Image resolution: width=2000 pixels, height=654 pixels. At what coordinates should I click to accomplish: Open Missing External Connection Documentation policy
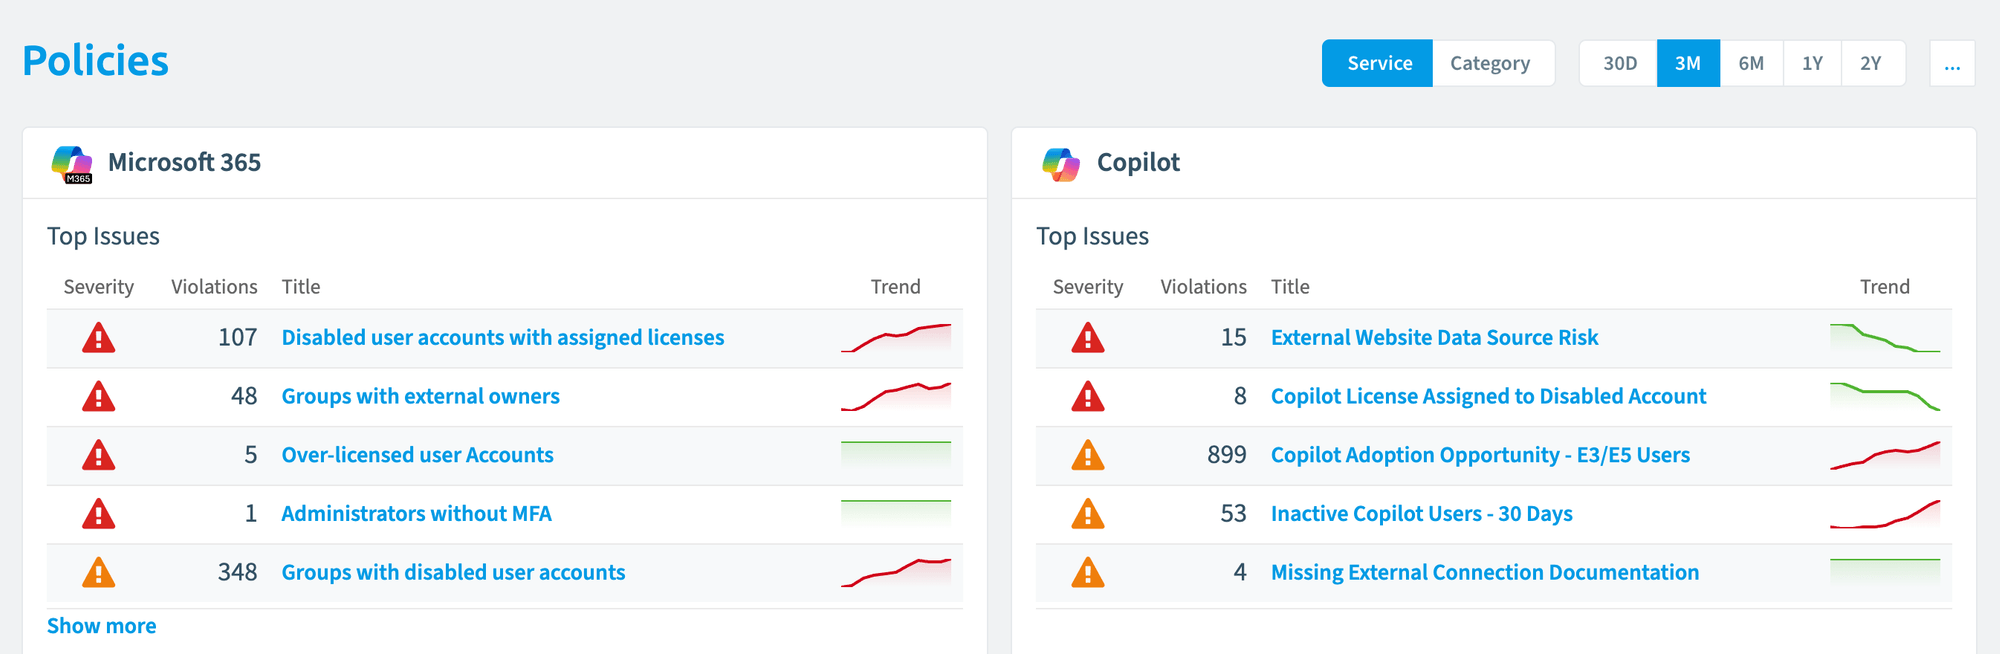(1484, 572)
